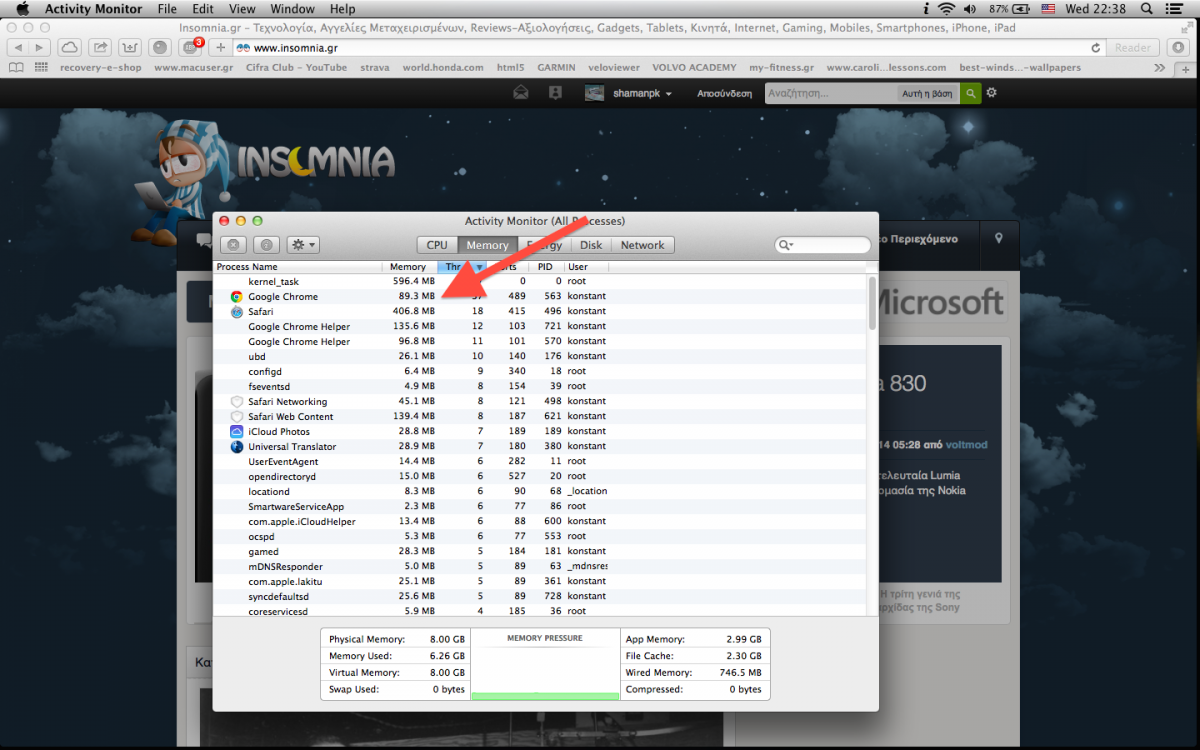Image resolution: width=1200 pixels, height=750 pixels.
Task: Click the Wi-Fi status icon
Action: pyautogui.click(x=946, y=9)
